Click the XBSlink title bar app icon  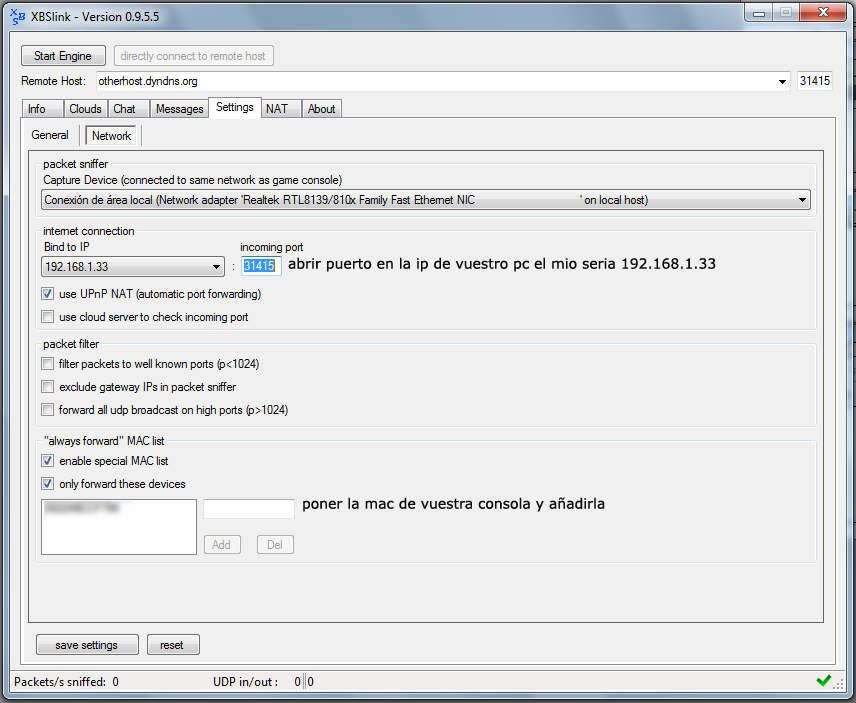(17, 17)
